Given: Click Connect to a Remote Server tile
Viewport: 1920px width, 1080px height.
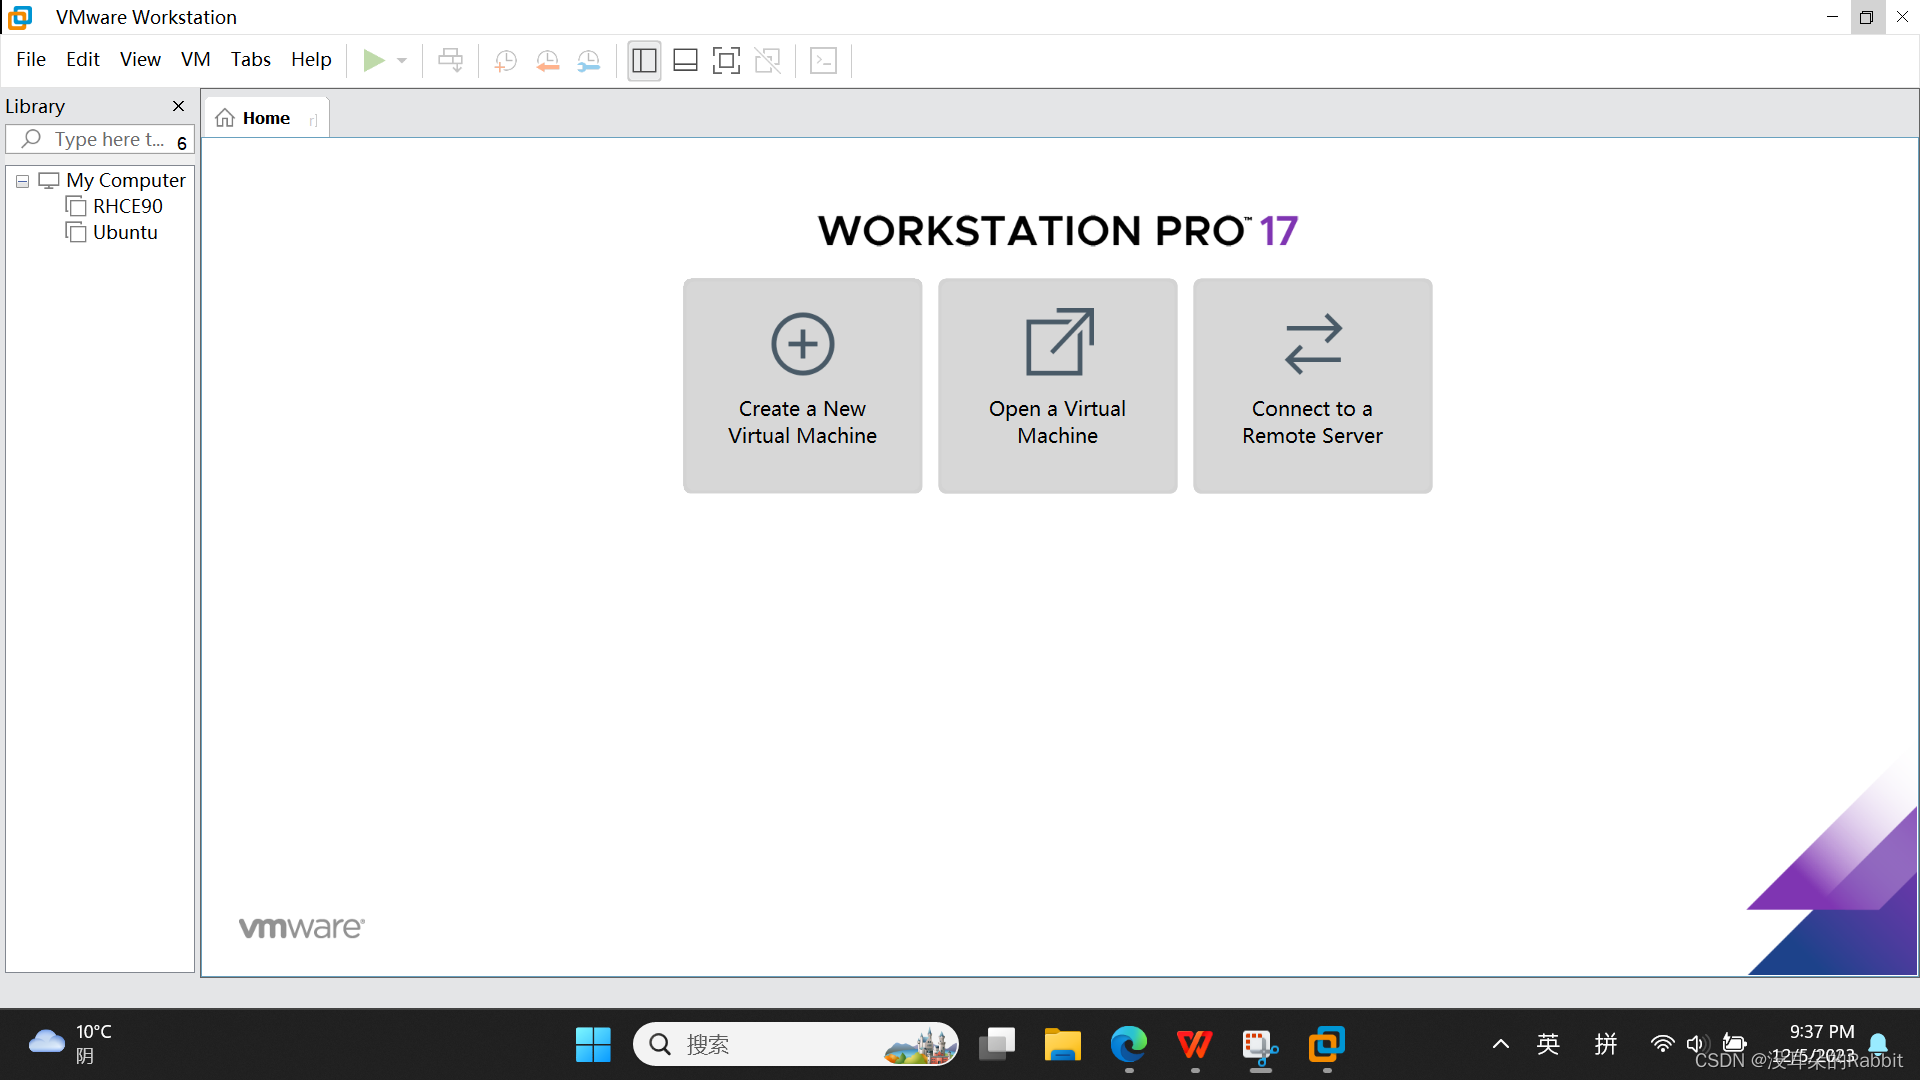Looking at the screenshot, I should 1312,385.
